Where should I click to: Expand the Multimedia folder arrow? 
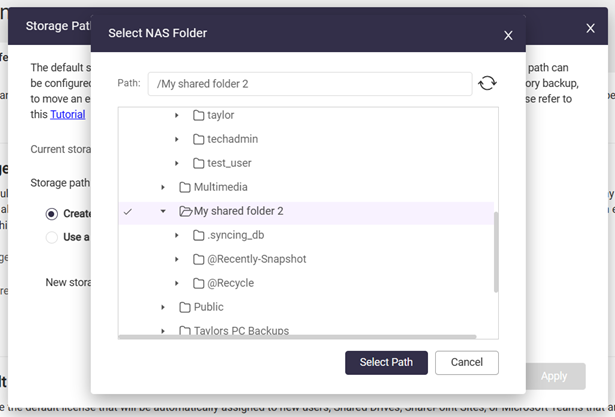point(163,187)
